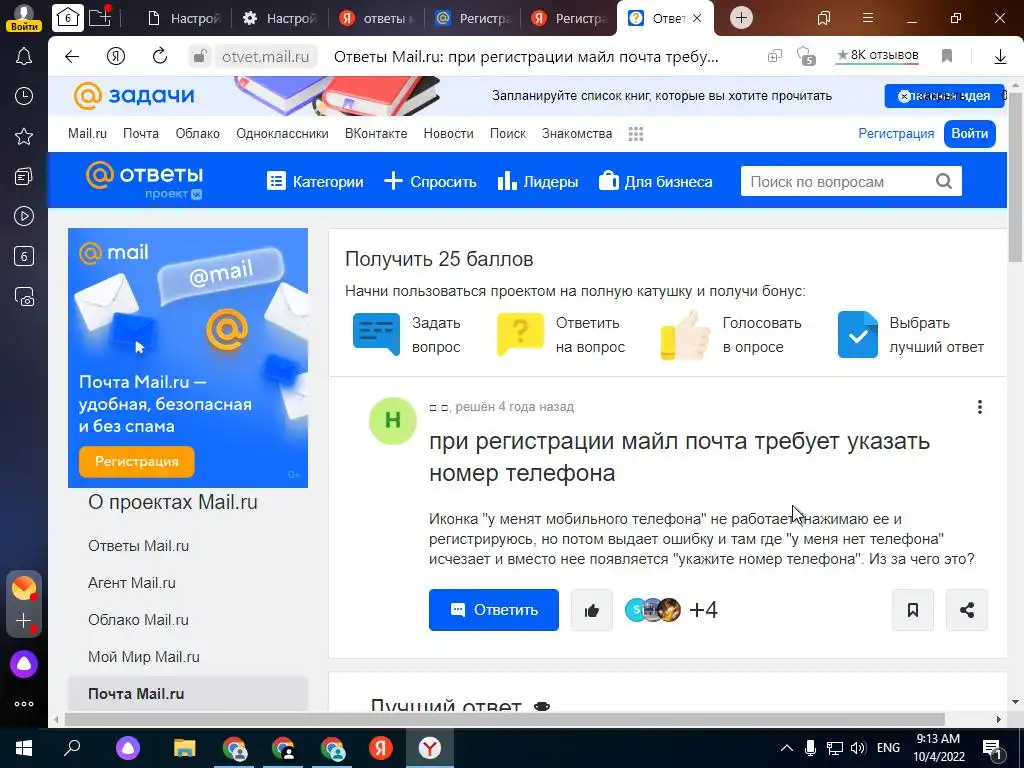Open Yandex browser main menu
Screen dimensions: 1024x768
(x=867, y=18)
